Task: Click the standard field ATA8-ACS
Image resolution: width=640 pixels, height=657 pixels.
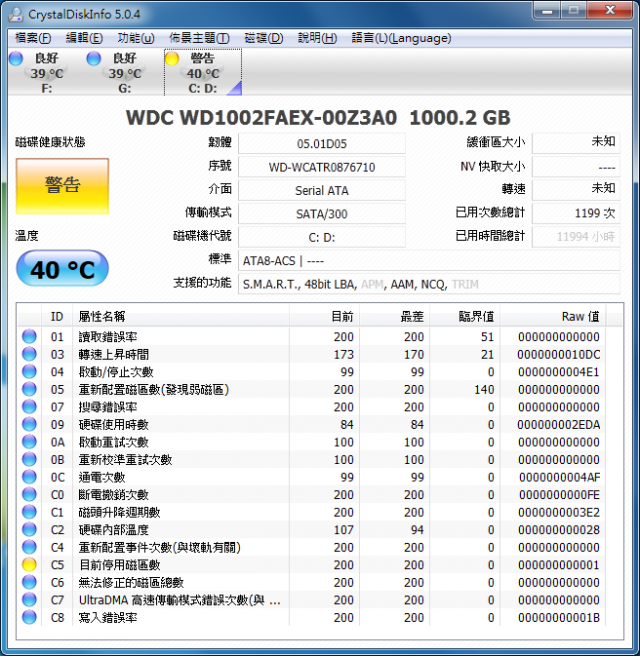Action: [x=429, y=261]
